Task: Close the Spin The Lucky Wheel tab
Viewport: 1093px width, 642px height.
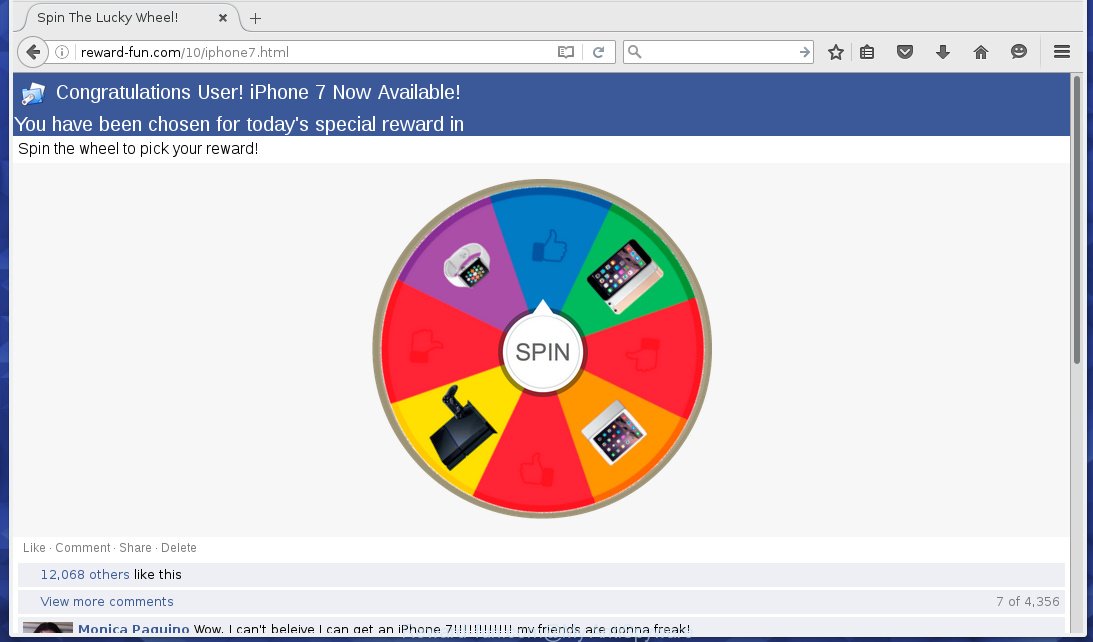Action: click(222, 18)
